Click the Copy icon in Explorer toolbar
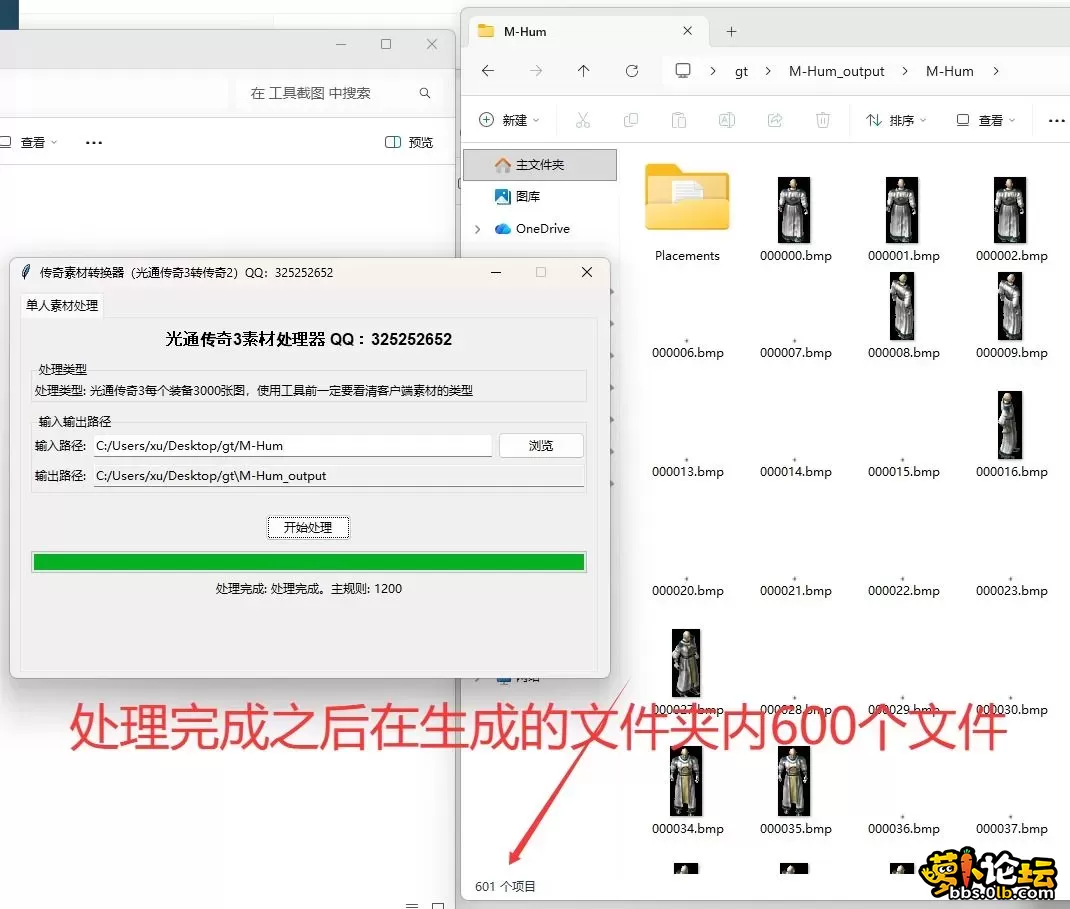Screen dimensions: 1070x909 pos(631,120)
